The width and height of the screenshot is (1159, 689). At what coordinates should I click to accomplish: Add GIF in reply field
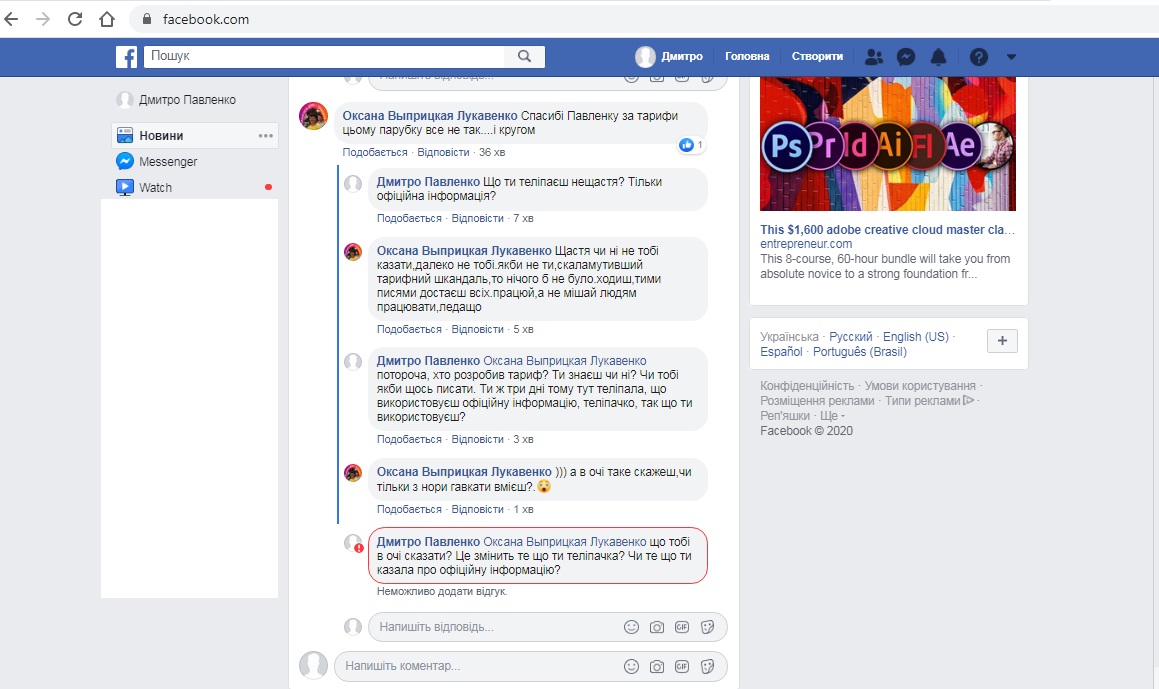682,627
